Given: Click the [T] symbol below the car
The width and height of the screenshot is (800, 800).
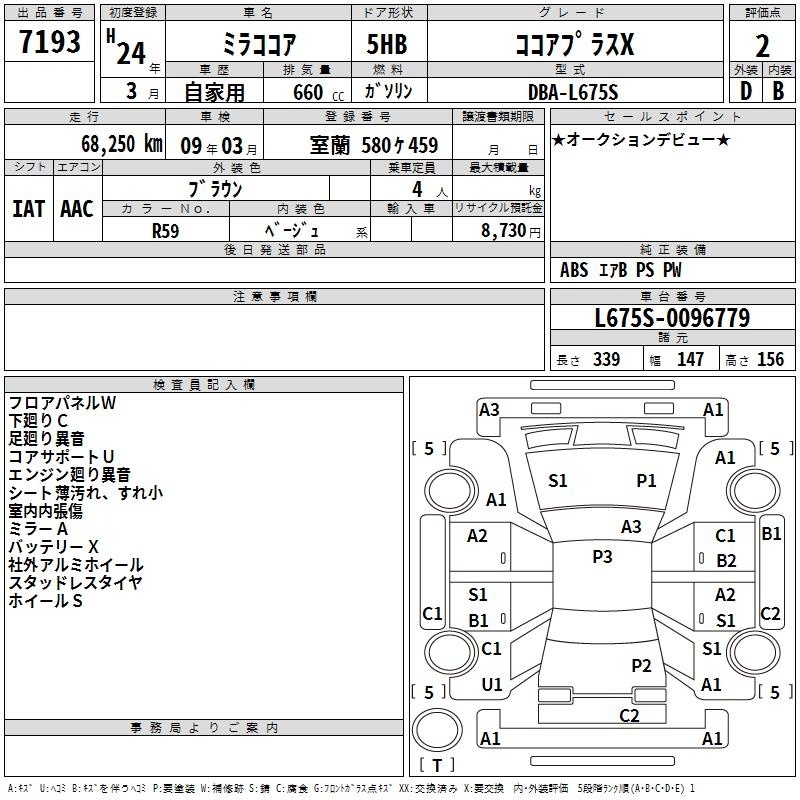Looking at the screenshot, I should click(x=436, y=766).
